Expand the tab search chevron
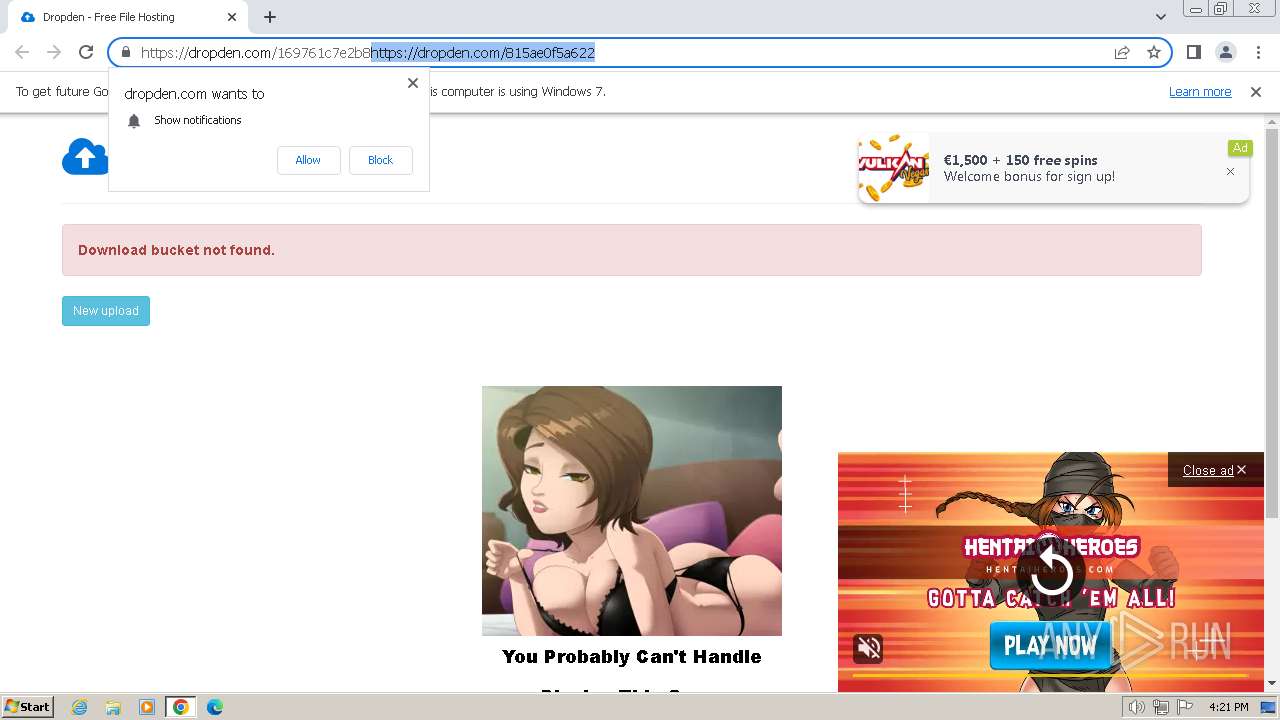This screenshot has width=1280, height=720. click(1160, 17)
